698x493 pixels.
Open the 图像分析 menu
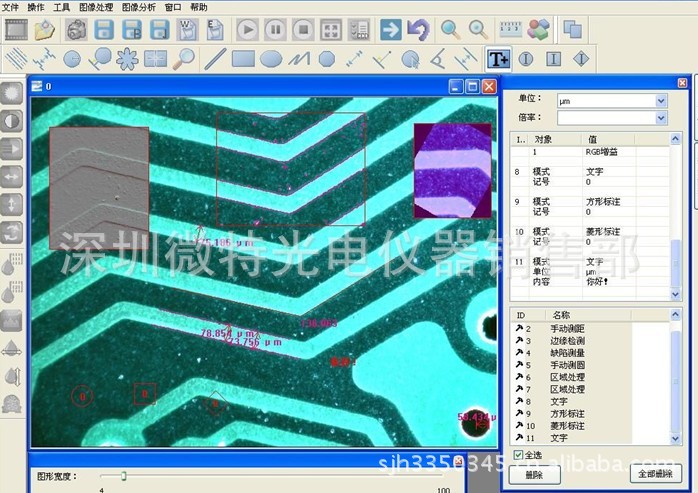[x=139, y=7]
